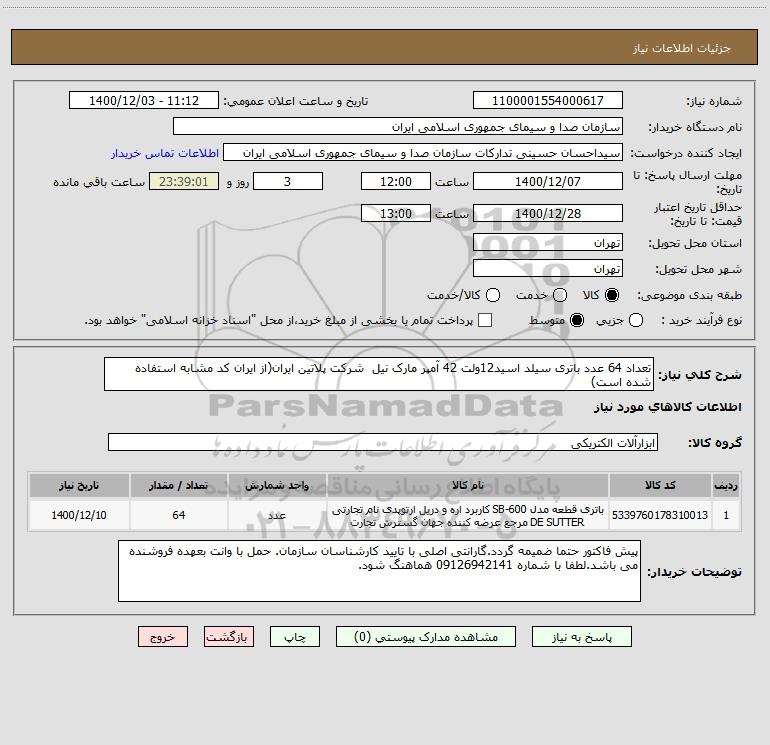Click the توضیحات خریدار text area

[x=380, y=571]
